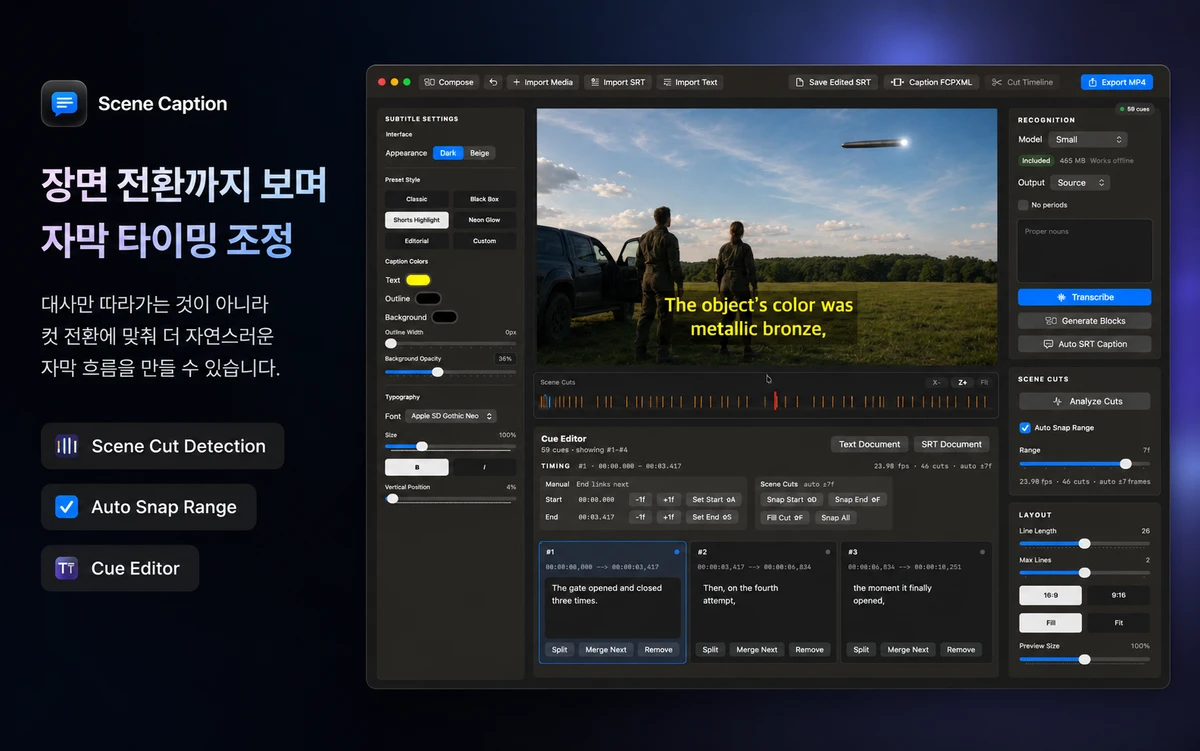The height and width of the screenshot is (751, 1200).
Task: Select the Black Box preset style
Action: pos(485,199)
